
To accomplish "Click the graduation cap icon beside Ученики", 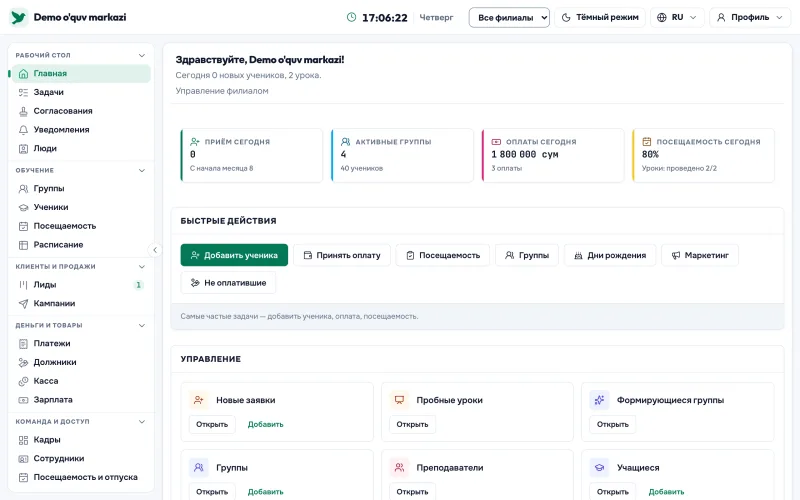I will (23, 208).
